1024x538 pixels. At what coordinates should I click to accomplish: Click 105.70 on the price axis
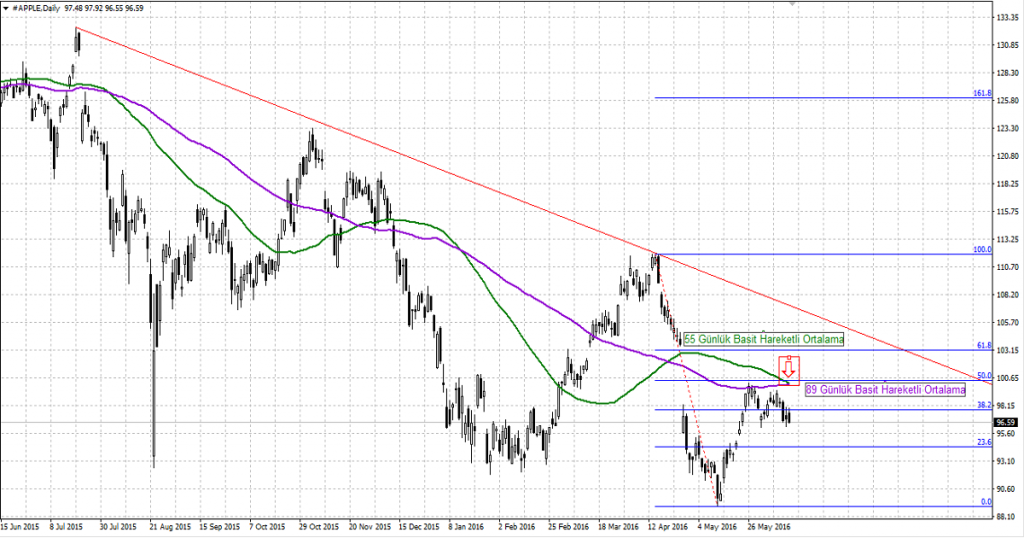coord(1008,322)
